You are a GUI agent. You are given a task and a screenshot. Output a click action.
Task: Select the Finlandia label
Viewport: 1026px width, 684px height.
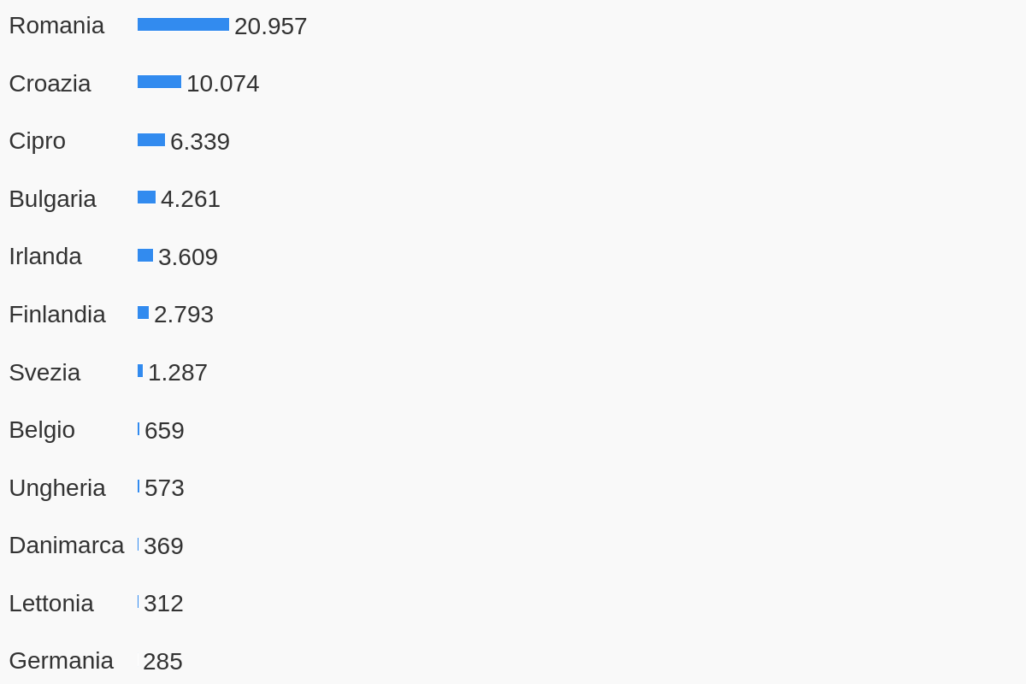(57, 315)
